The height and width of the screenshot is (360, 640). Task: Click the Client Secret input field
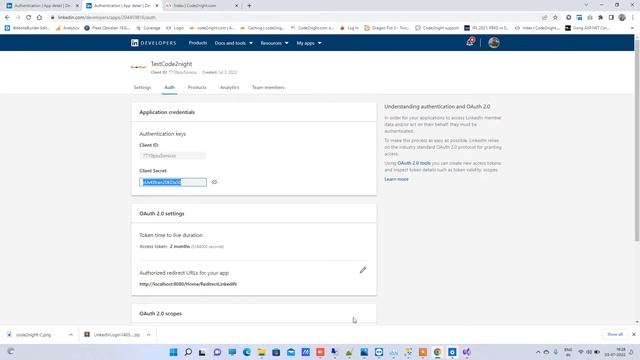(x=173, y=182)
